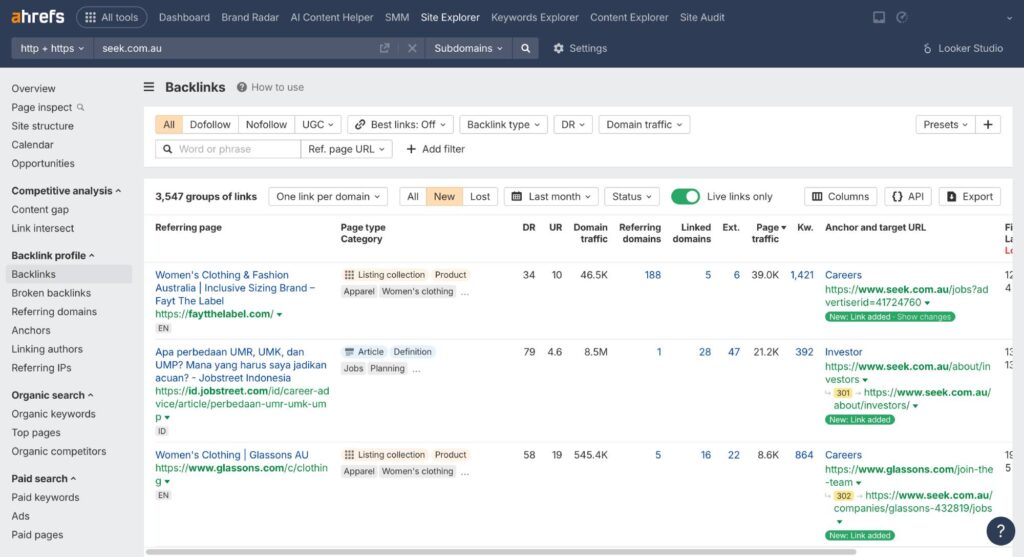
Task: Click the Ahrefs logo
Action: coord(38,17)
